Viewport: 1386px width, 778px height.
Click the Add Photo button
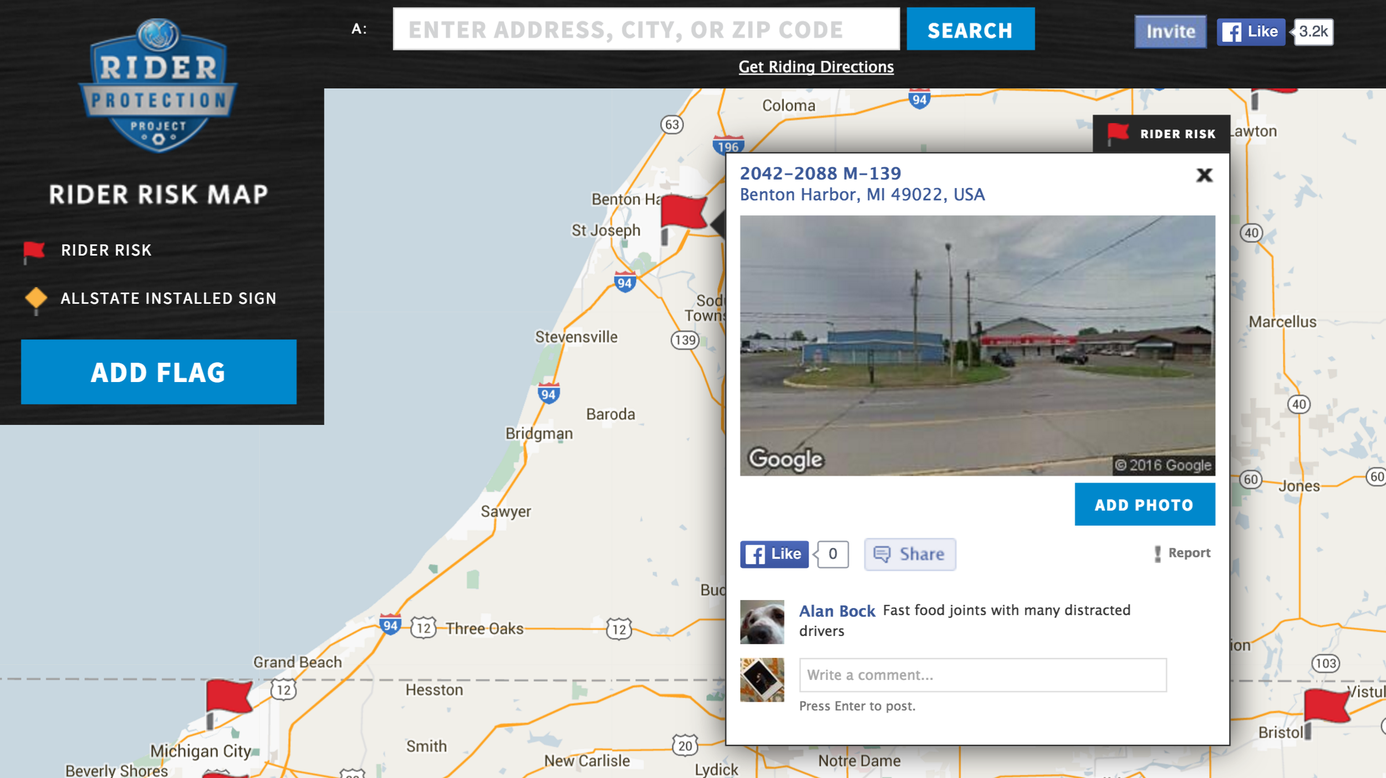pyautogui.click(x=1145, y=505)
